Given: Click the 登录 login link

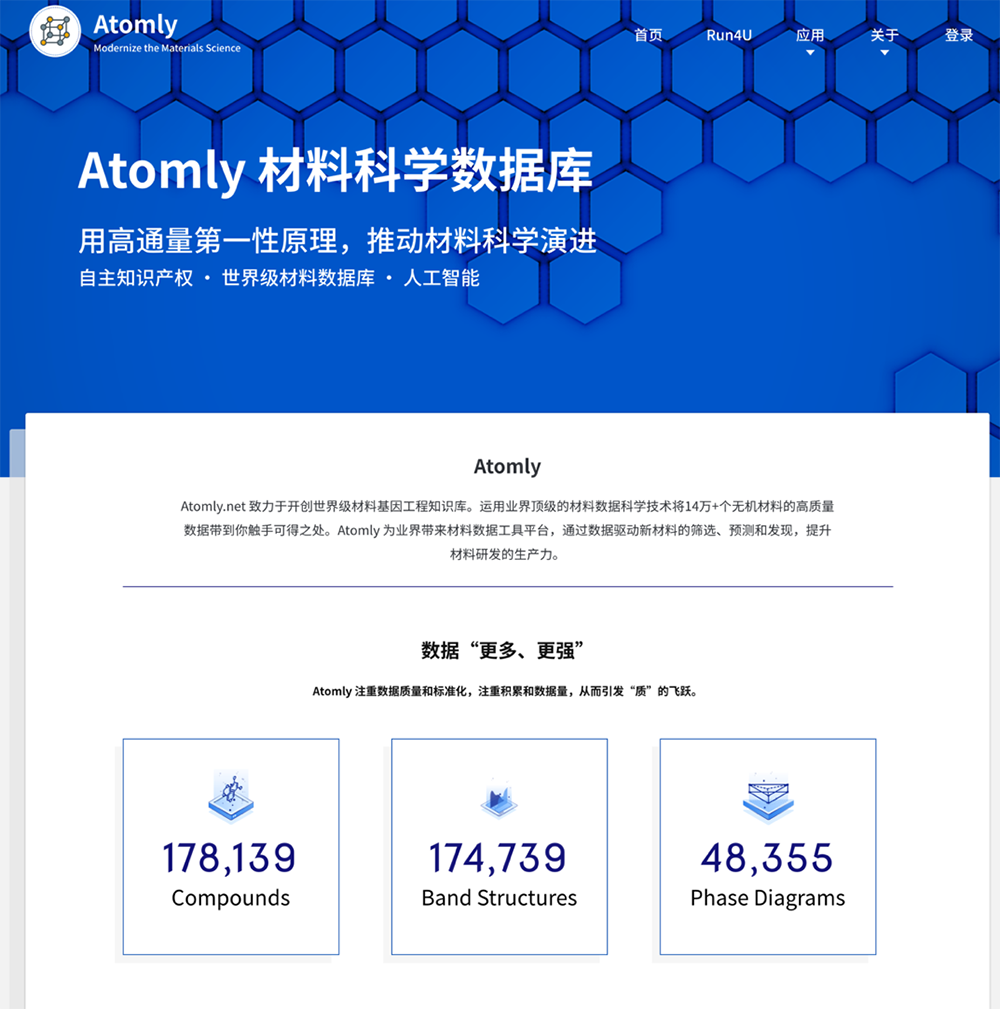Looking at the screenshot, I should (x=958, y=35).
